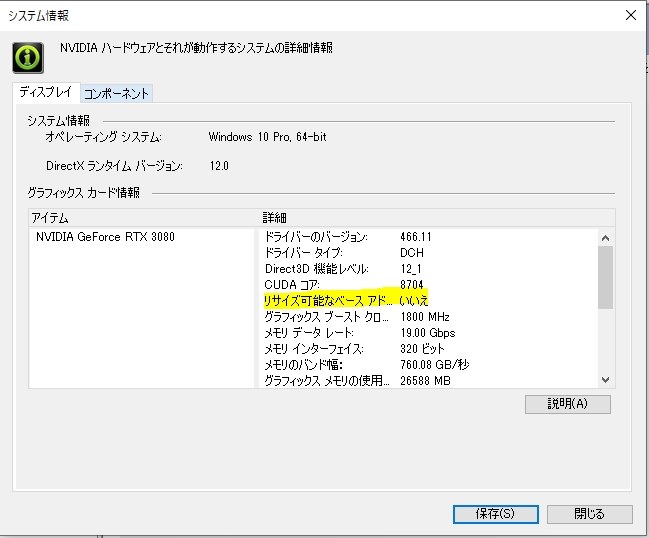Image resolution: width=649 pixels, height=538 pixels.
Task: Select the メモリ インターフェイス row label
Action: click(314, 349)
